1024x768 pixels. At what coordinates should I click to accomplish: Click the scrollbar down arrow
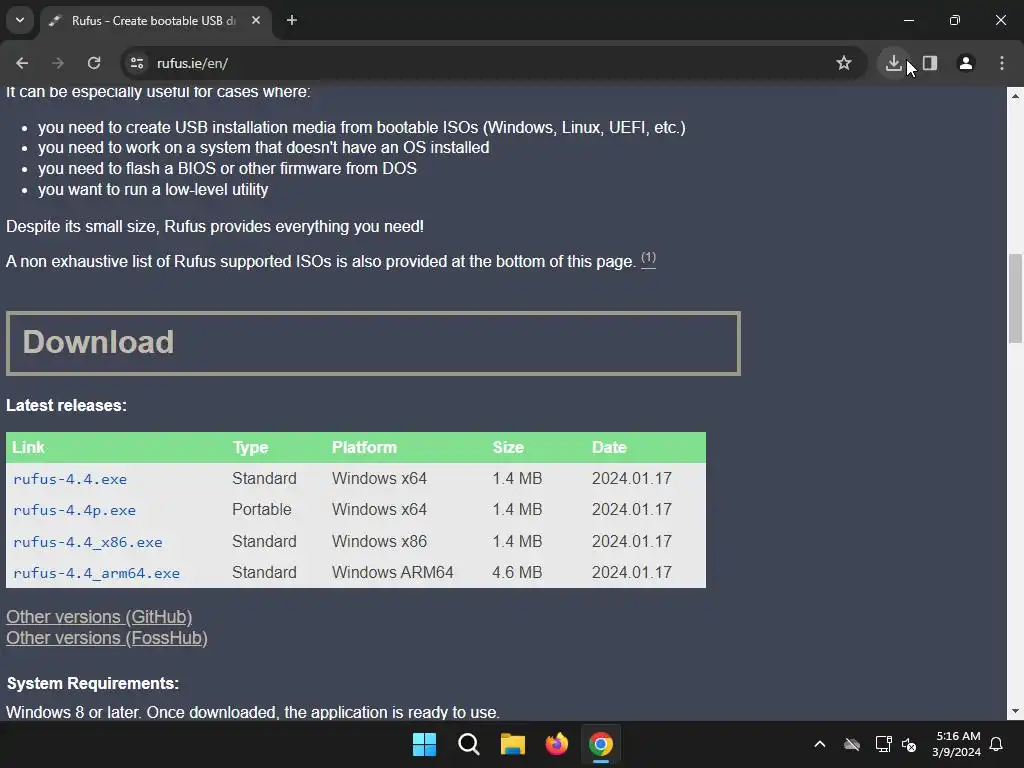(1015, 711)
